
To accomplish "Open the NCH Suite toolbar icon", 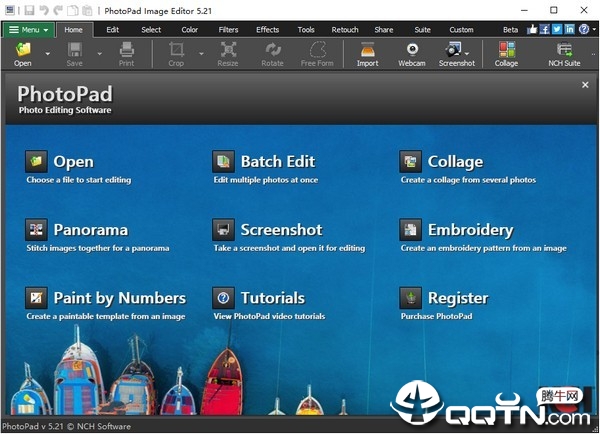I will click(565, 50).
